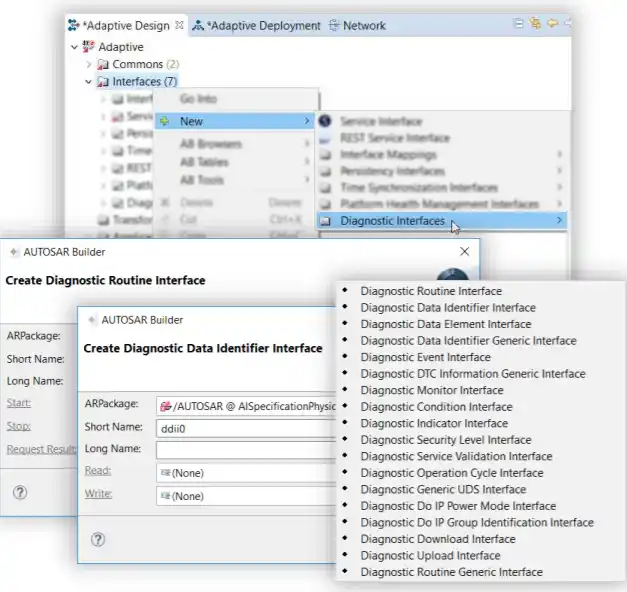Open the Adaptive Deployment tab
The image size is (627, 592).
[x=256, y=26]
